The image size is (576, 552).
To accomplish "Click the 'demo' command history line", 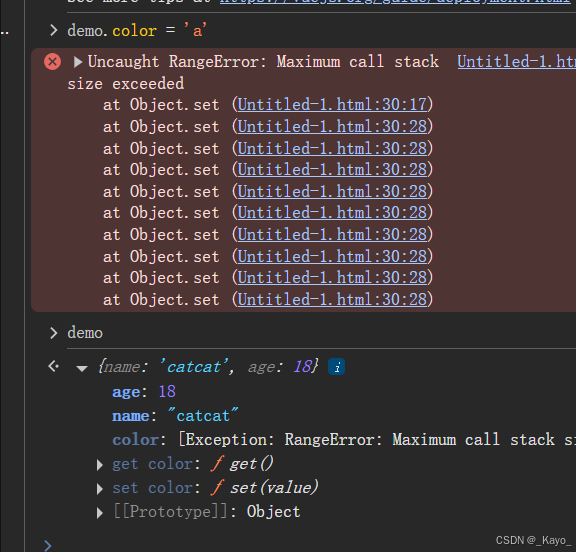I will coord(85,333).
